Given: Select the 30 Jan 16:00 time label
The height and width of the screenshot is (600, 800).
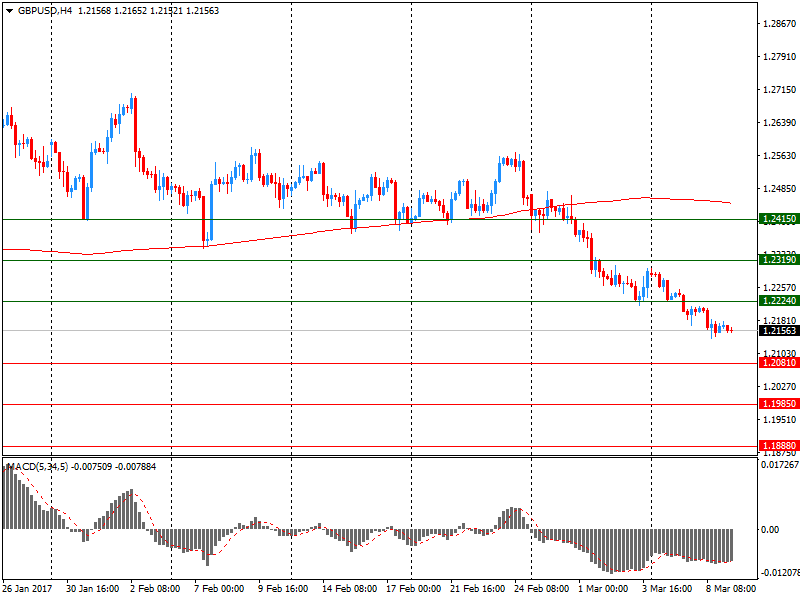Looking at the screenshot, I should click(x=92, y=588).
